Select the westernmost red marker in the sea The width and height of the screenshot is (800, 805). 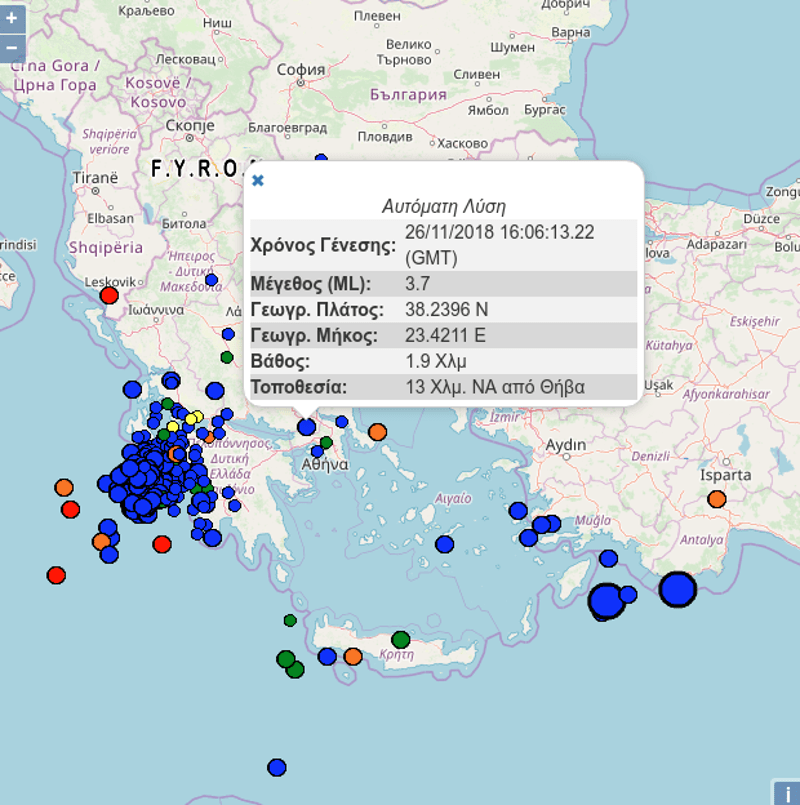pyautogui.click(x=56, y=575)
